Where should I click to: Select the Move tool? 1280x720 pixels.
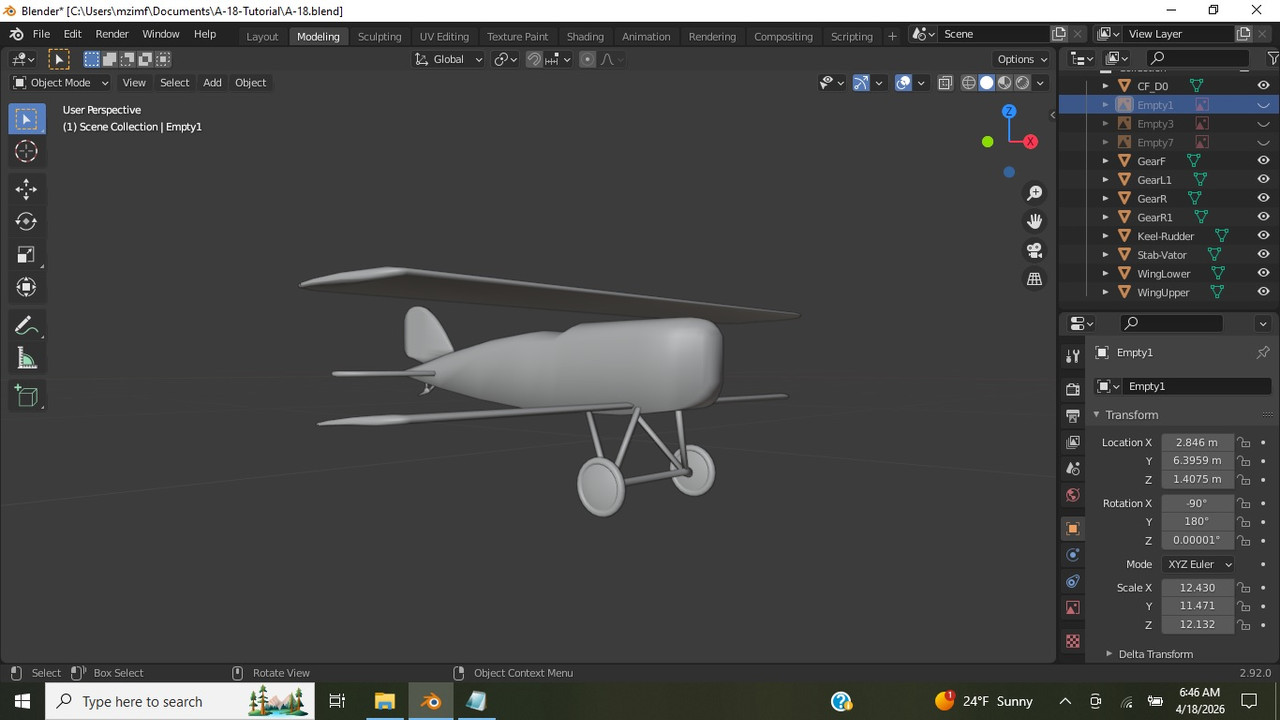pos(27,189)
